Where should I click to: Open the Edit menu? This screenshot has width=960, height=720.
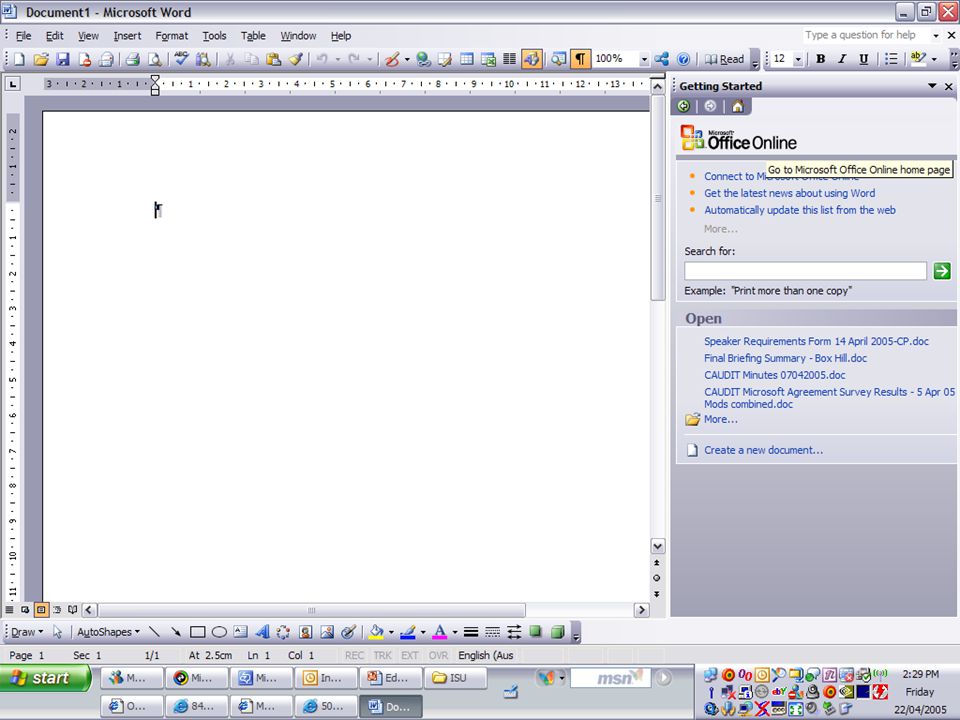(x=54, y=36)
